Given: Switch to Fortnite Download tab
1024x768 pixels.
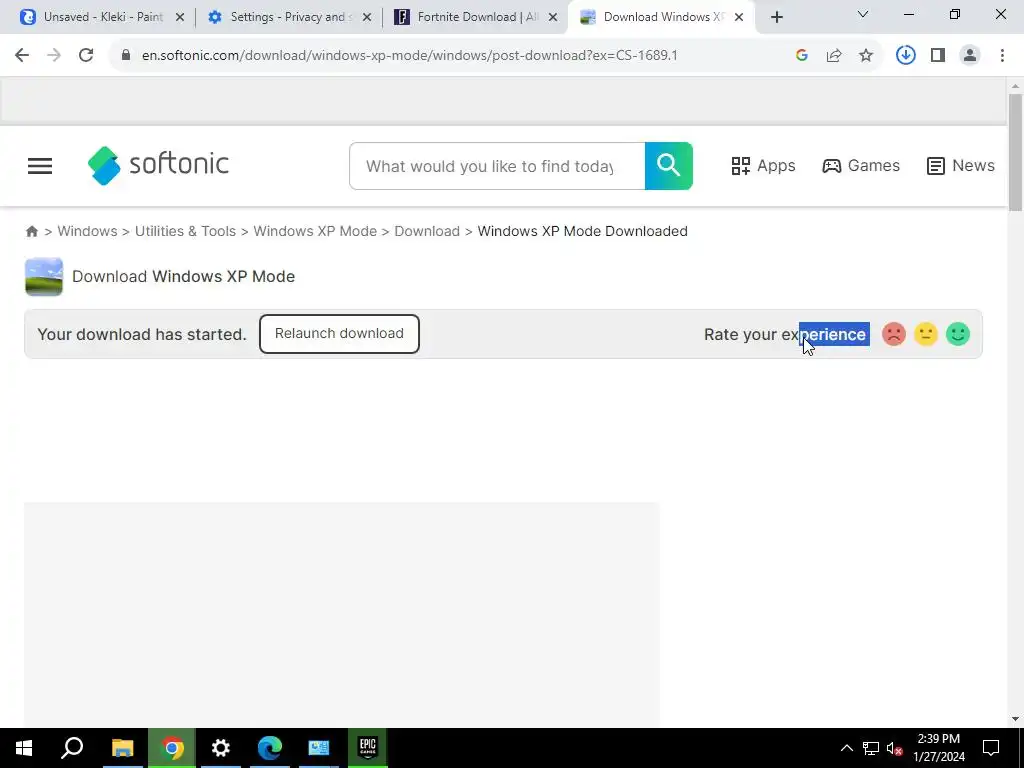Looking at the screenshot, I should click(475, 17).
